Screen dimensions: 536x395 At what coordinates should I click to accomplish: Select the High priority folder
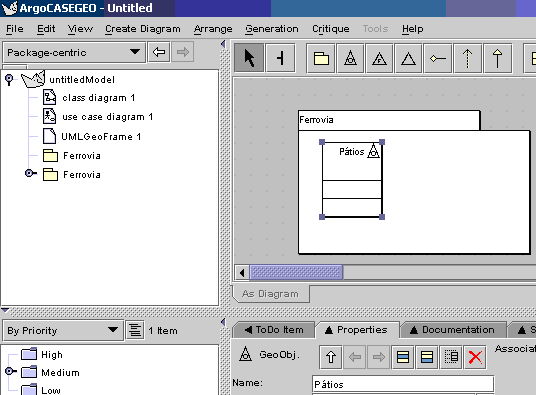pyautogui.click(x=42, y=354)
